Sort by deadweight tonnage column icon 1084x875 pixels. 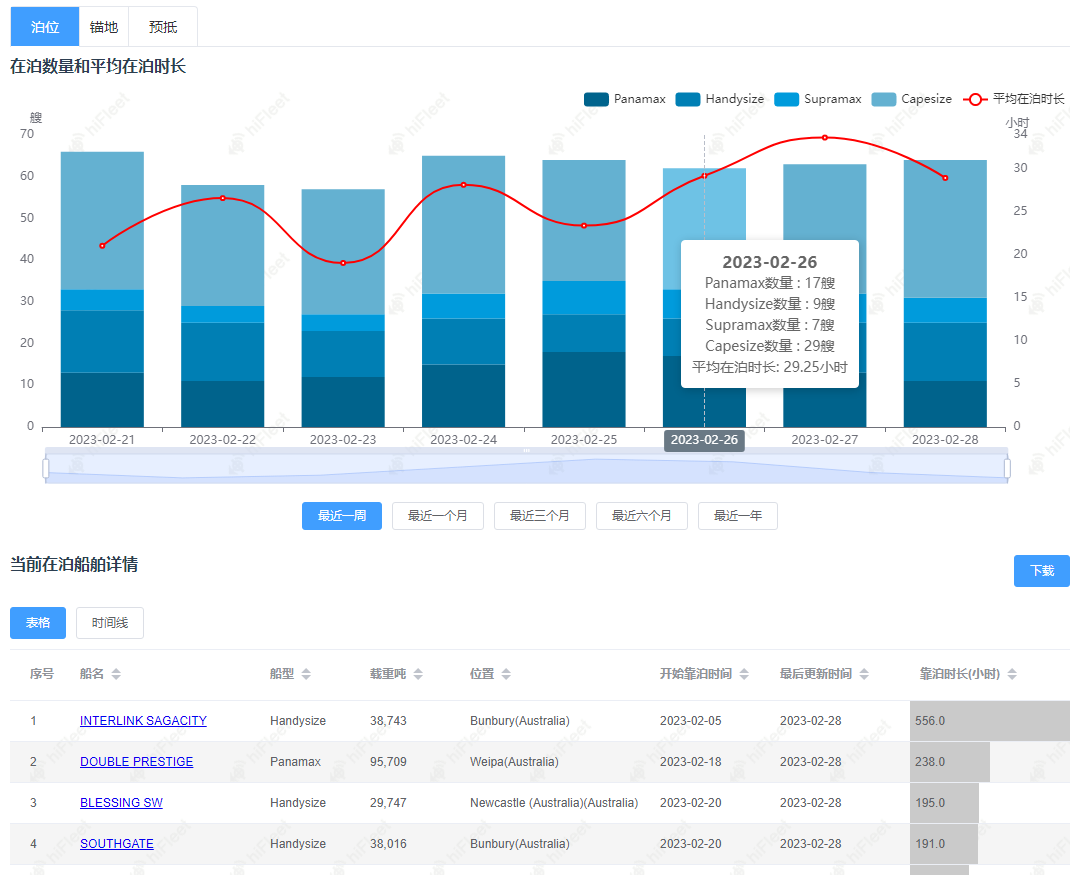tap(418, 675)
